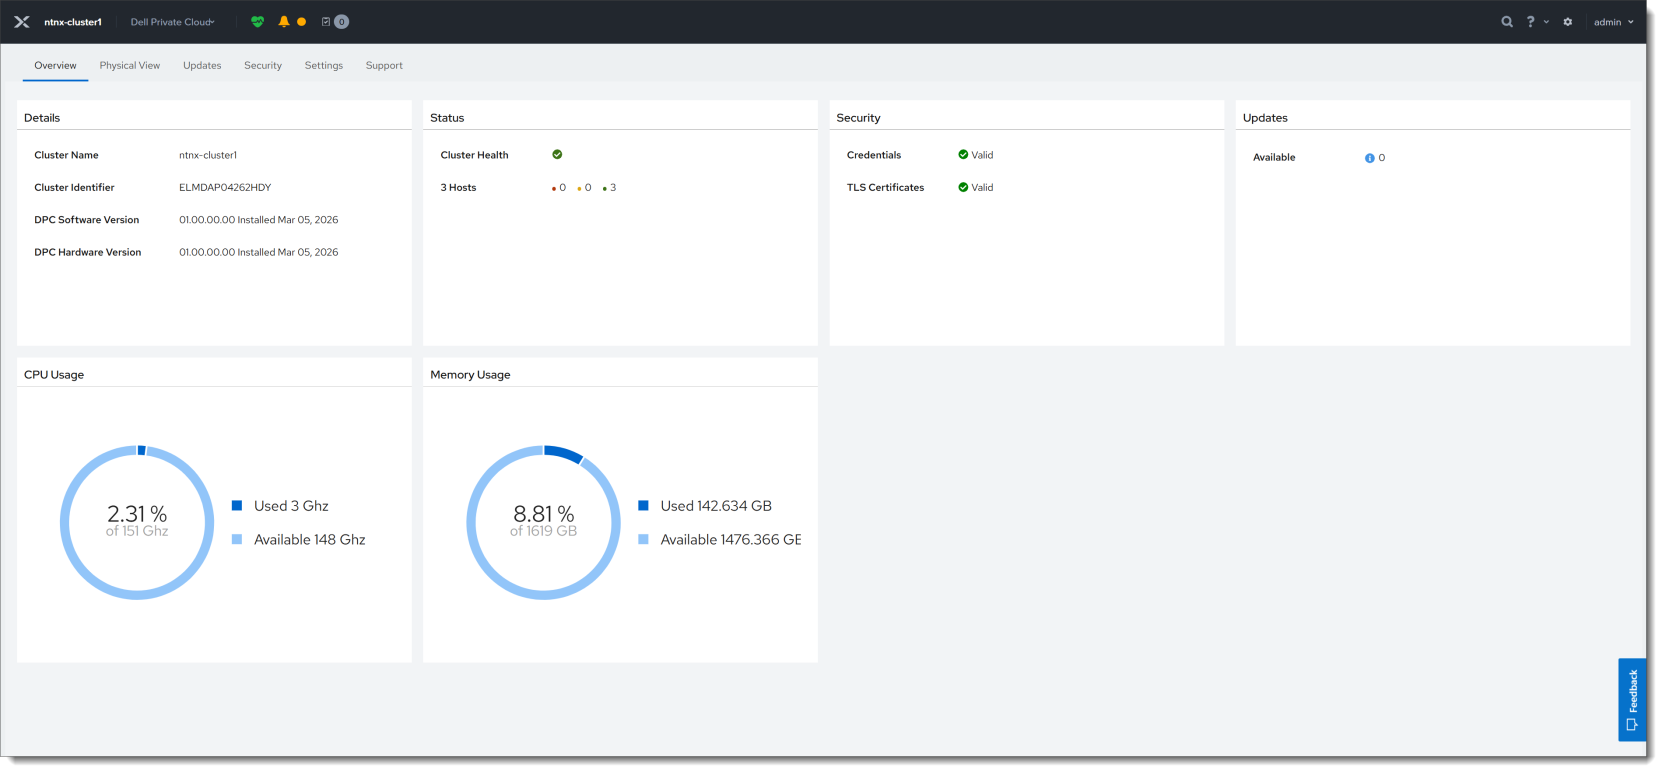Click the yellow warning hosts count
Image resolution: width=1662 pixels, height=772 pixels.
click(585, 188)
